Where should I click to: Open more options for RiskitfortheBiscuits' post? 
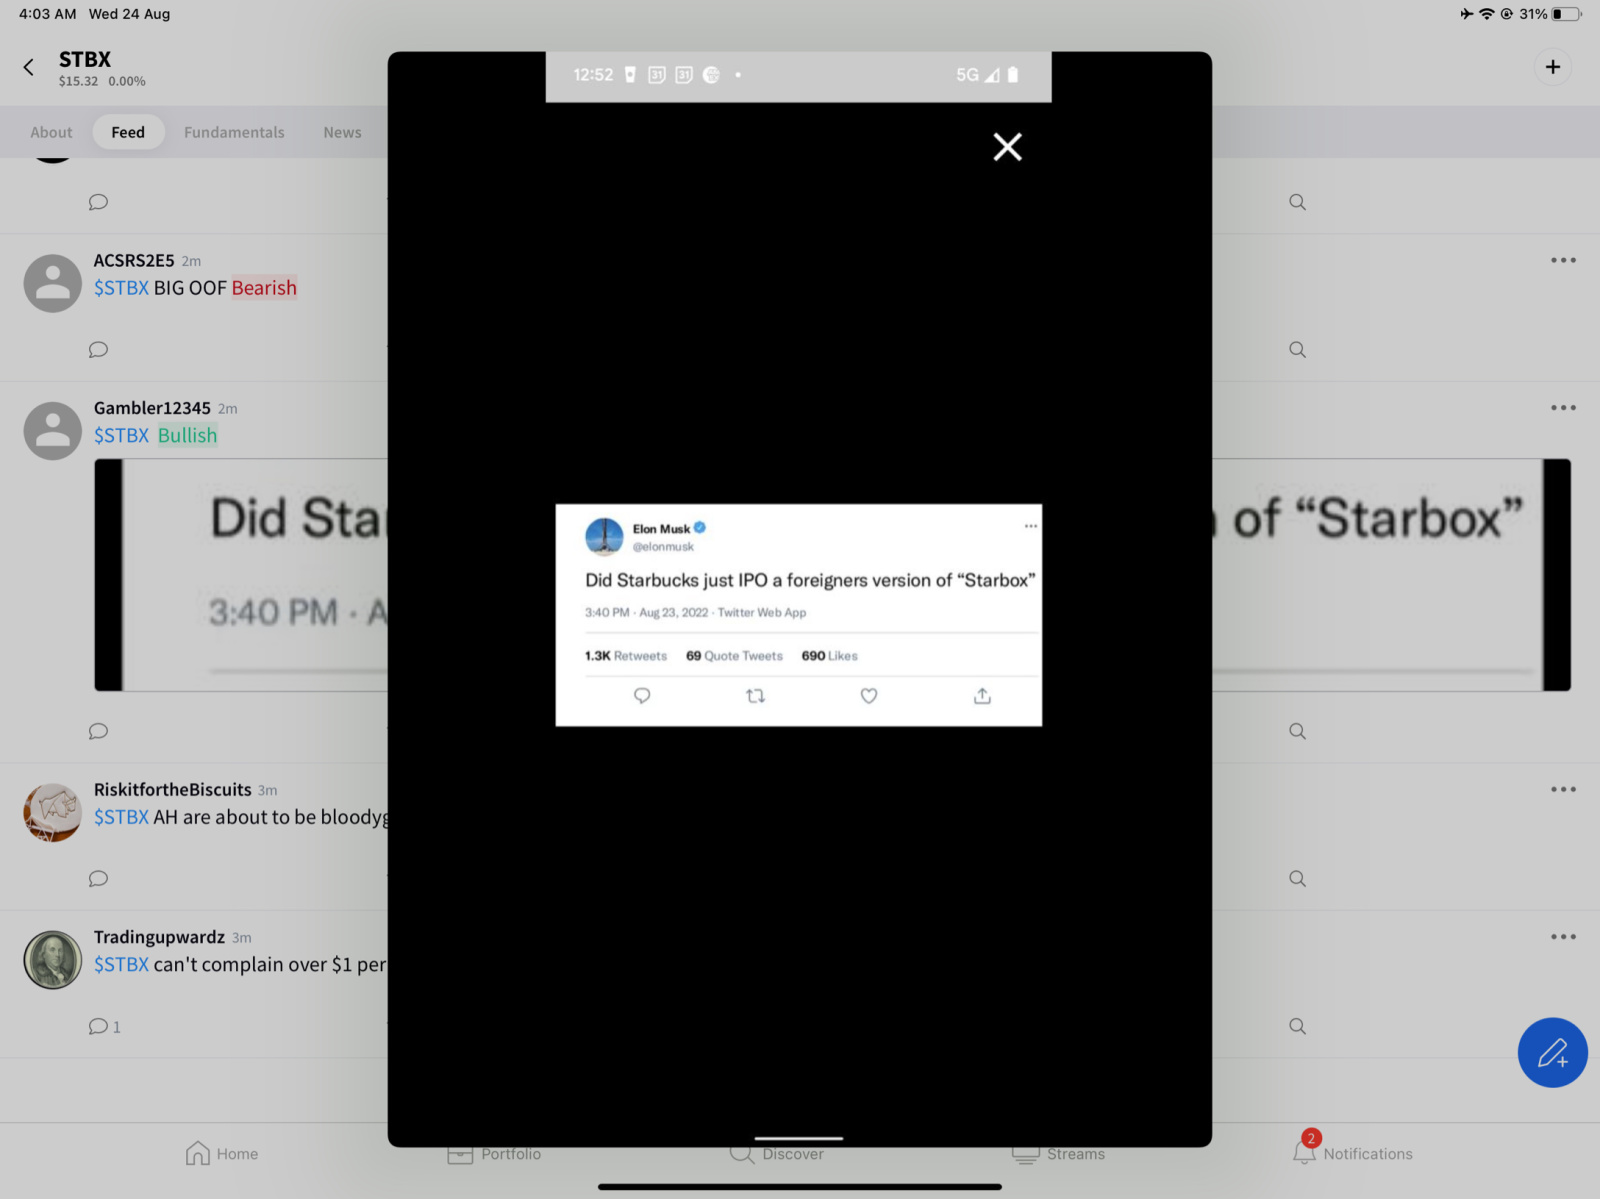point(1563,789)
